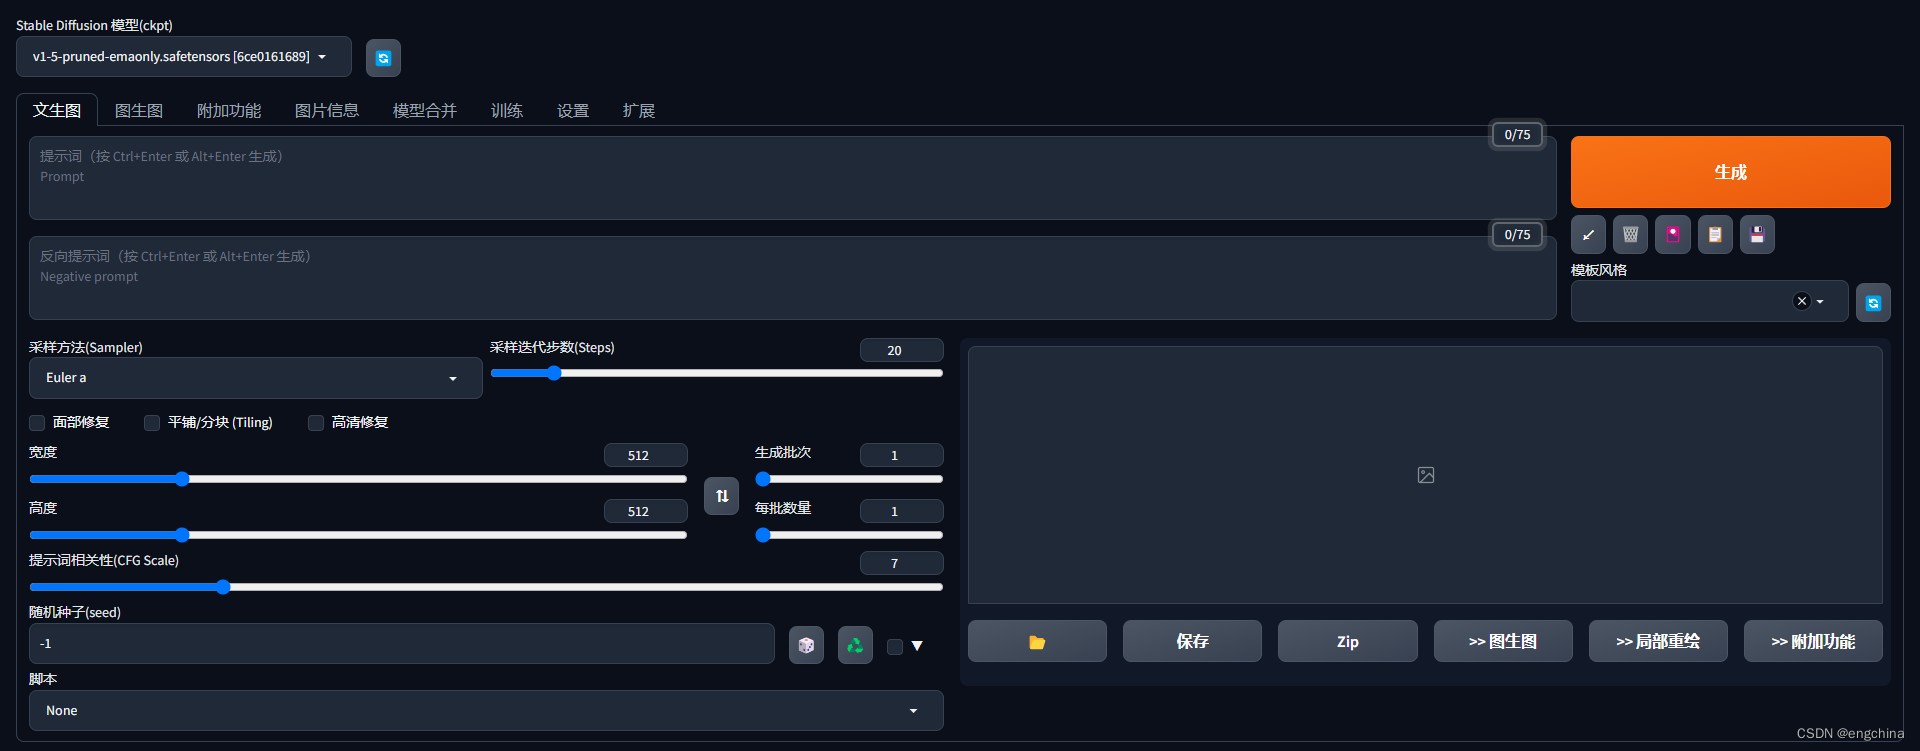The image size is (1920, 751).
Task: Clear prompts with the trash can icon
Action: 1630,235
